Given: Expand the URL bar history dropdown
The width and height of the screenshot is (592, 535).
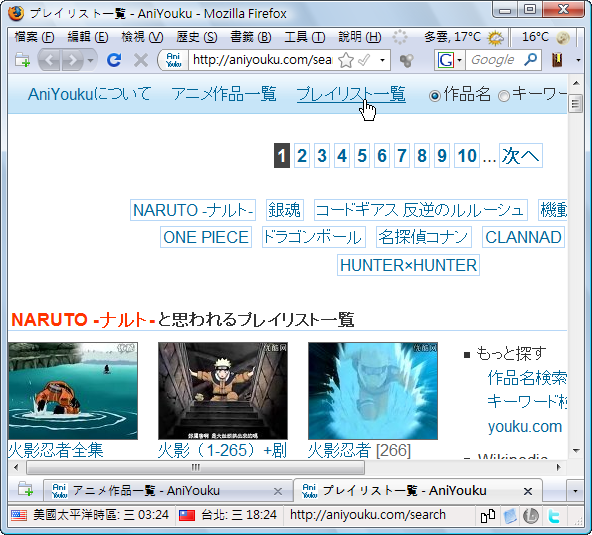Looking at the screenshot, I should 382,60.
